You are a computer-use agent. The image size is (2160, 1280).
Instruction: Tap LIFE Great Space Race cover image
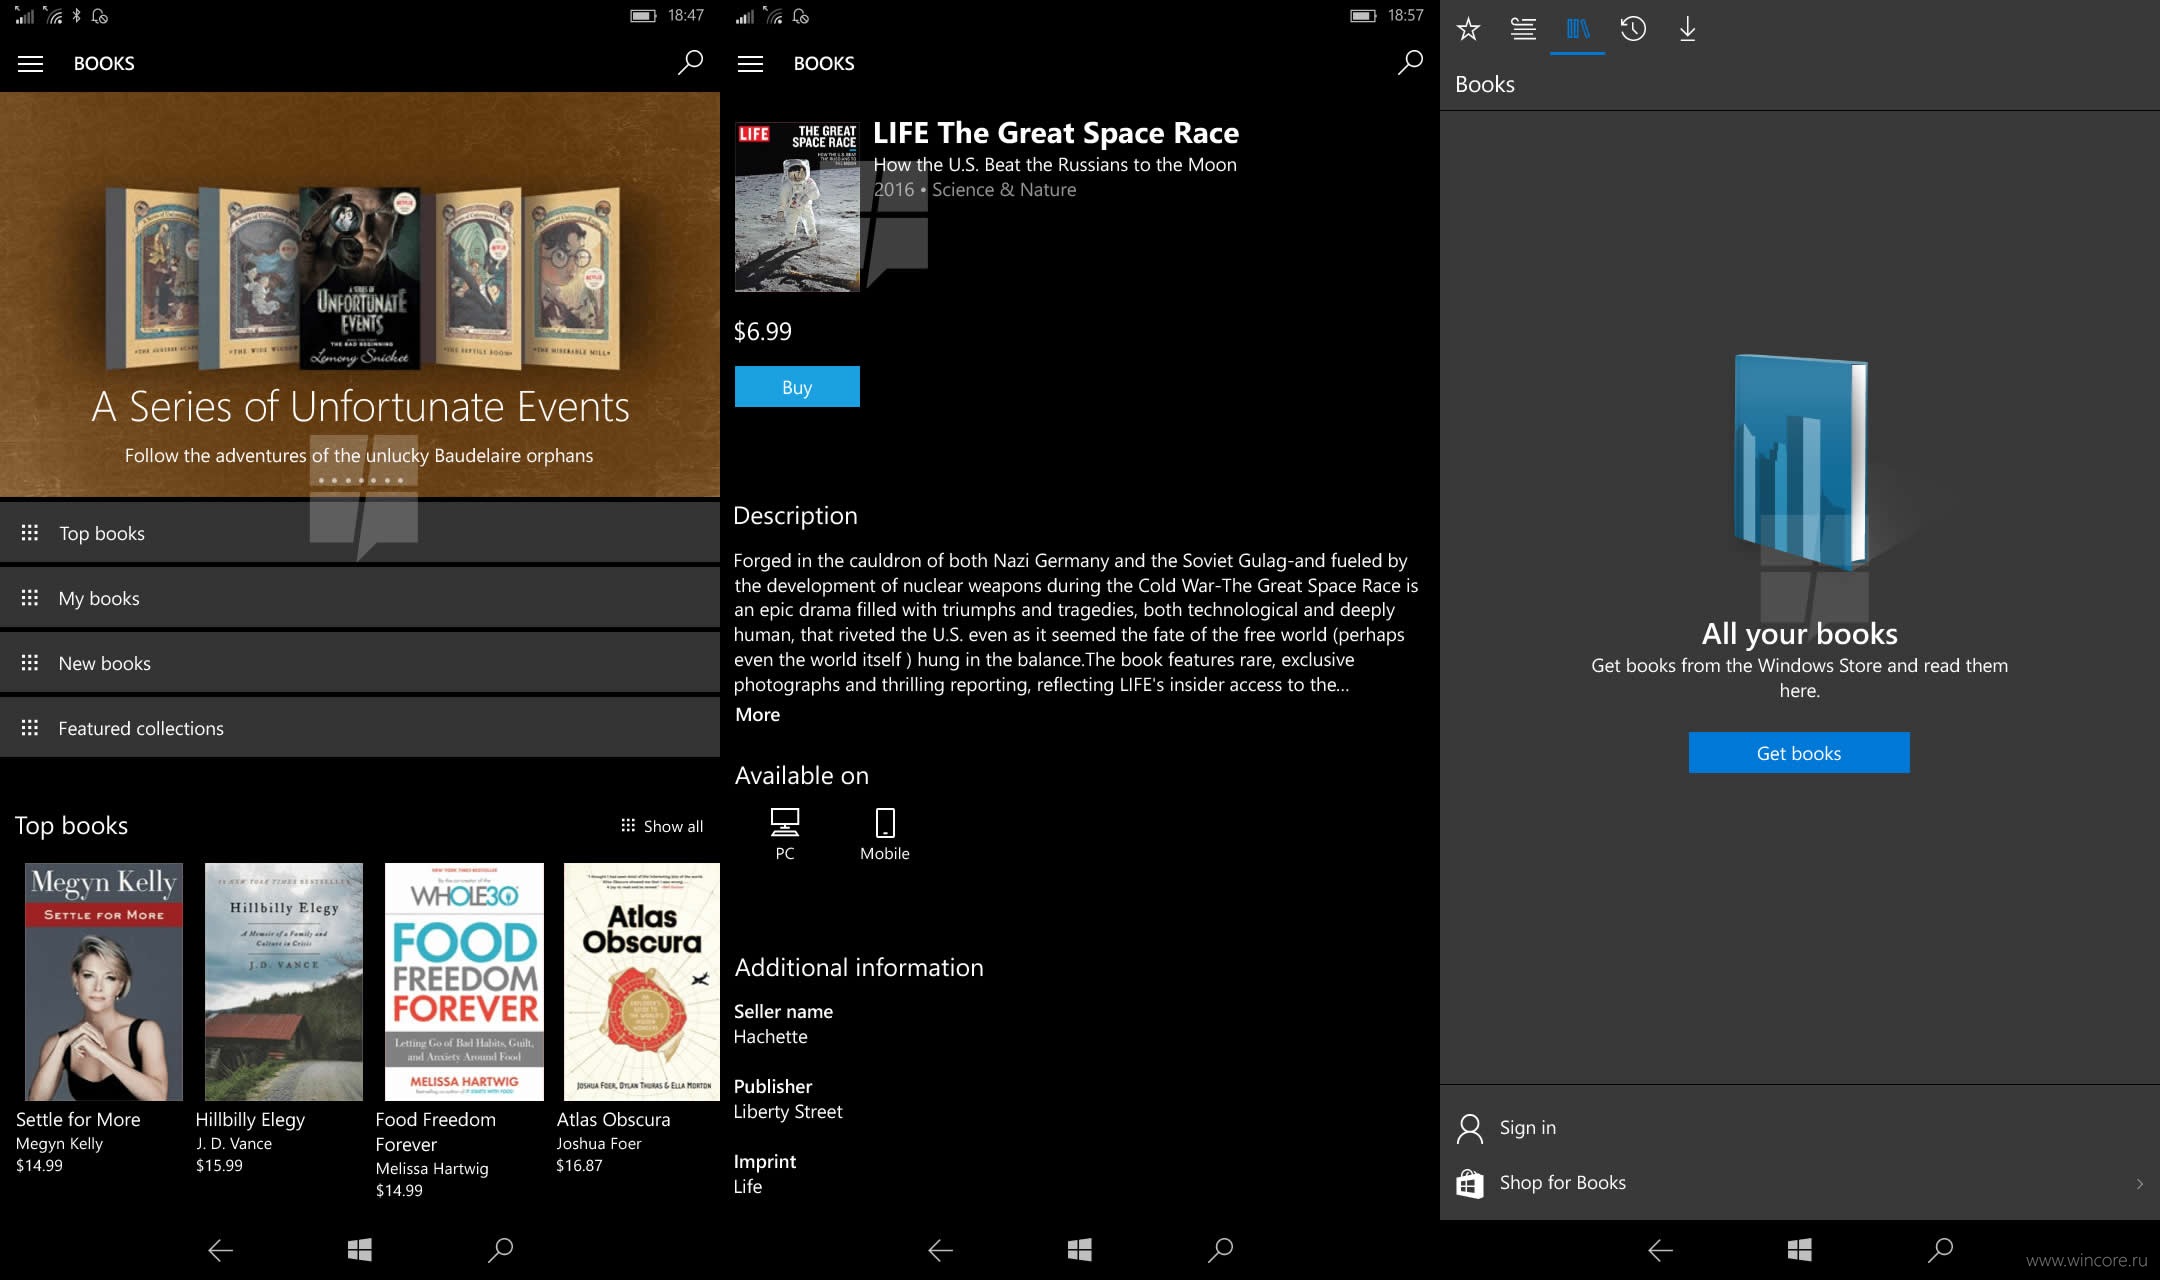click(797, 207)
